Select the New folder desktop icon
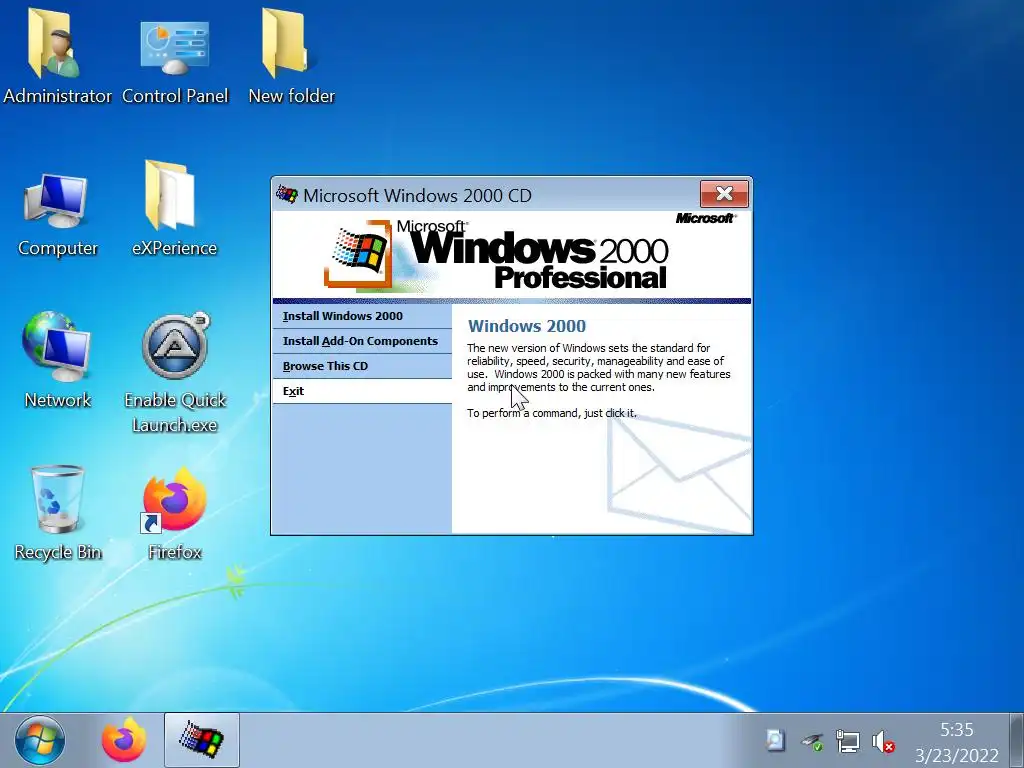Viewport: 1024px width, 768px height. point(291,56)
